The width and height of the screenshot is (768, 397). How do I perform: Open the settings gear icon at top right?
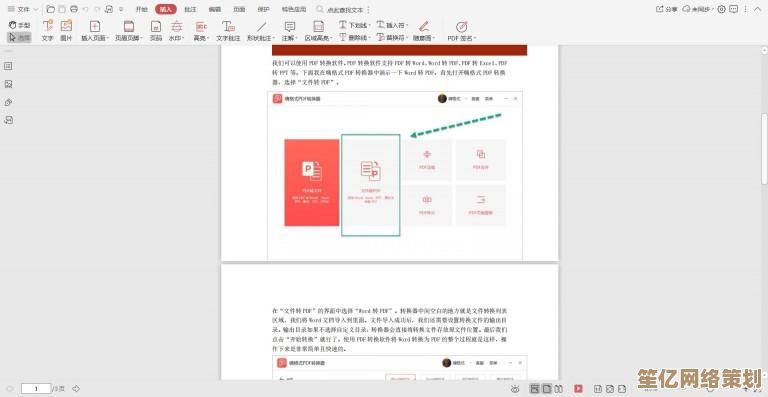(x=721, y=9)
